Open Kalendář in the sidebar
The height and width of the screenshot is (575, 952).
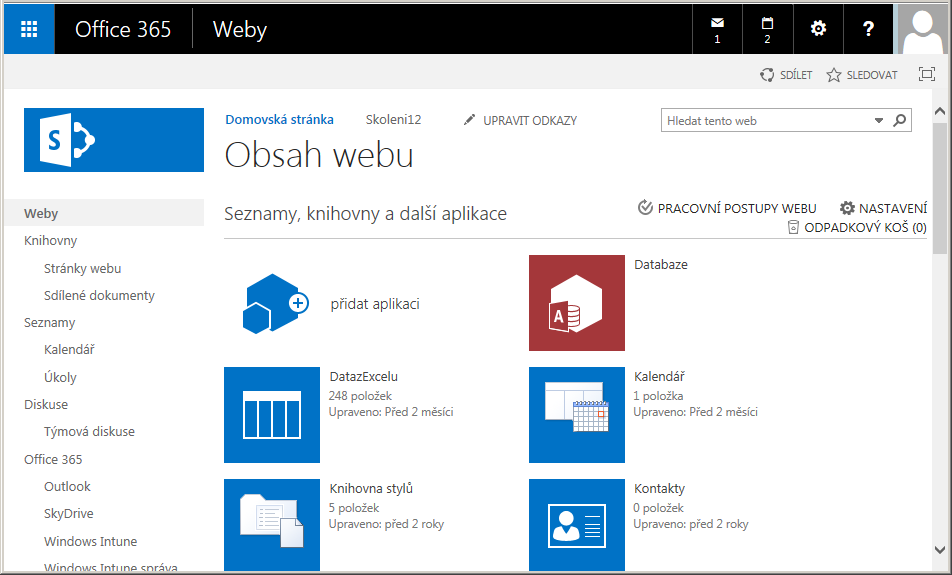click(x=69, y=349)
